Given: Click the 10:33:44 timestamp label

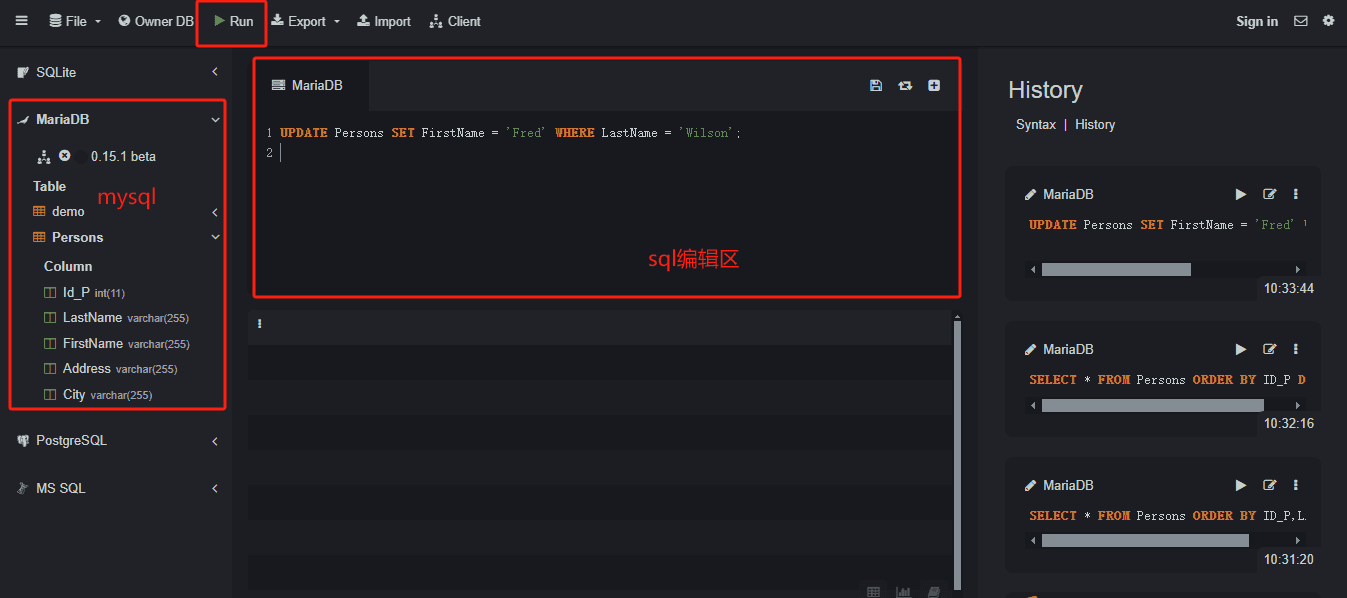Looking at the screenshot, I should click(x=1288, y=288).
